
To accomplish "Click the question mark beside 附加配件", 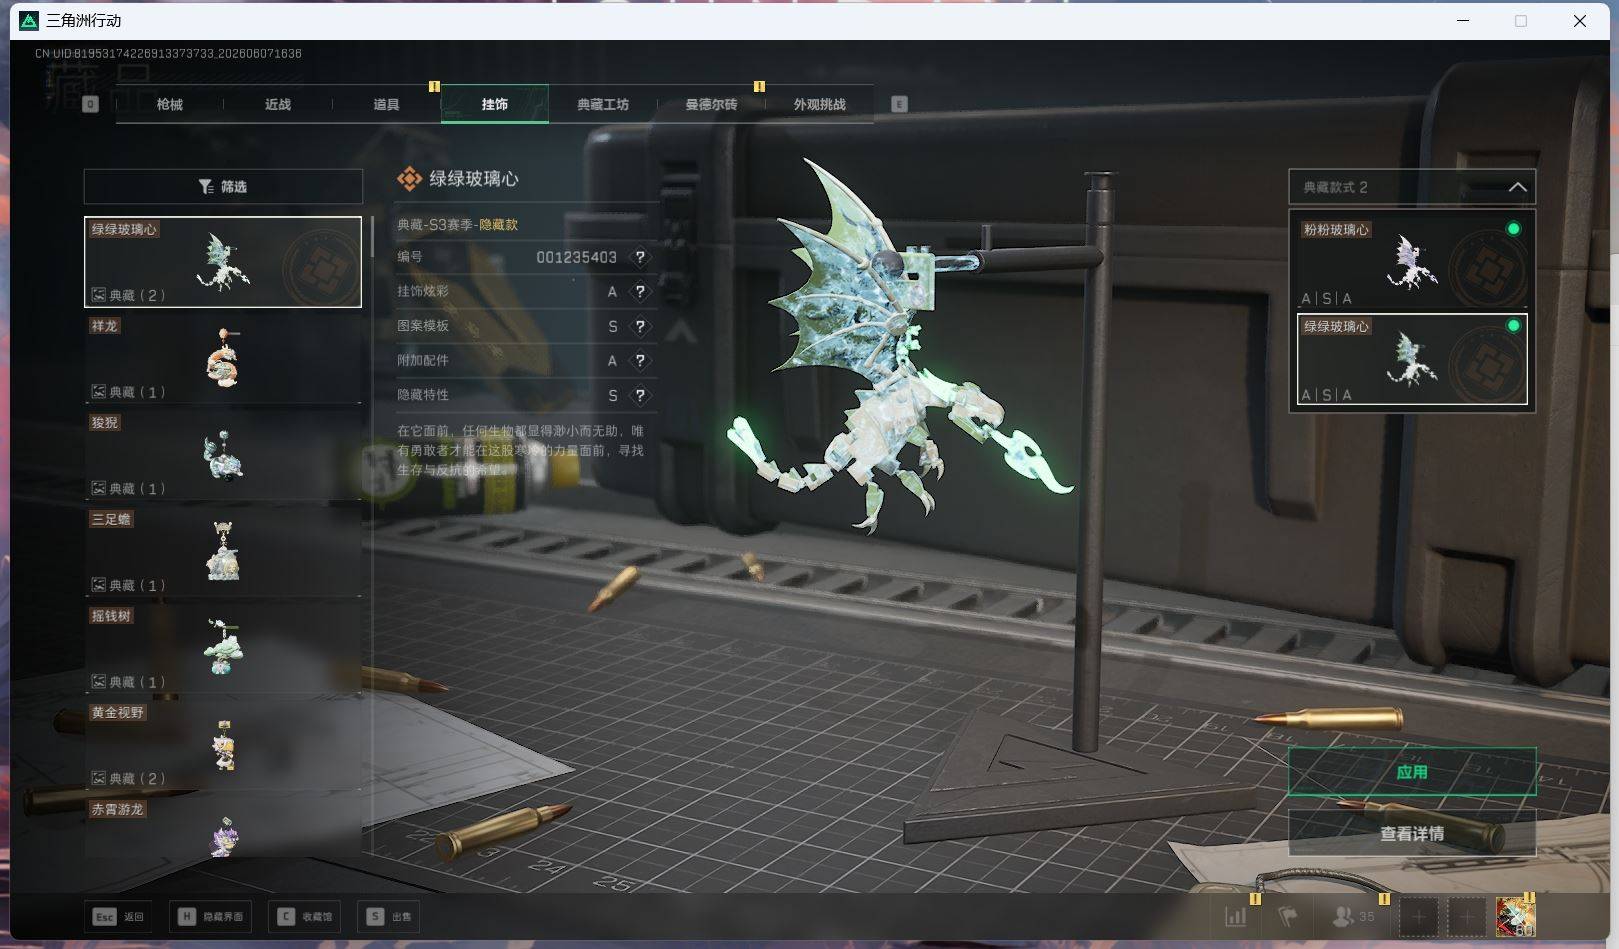I will (x=640, y=360).
